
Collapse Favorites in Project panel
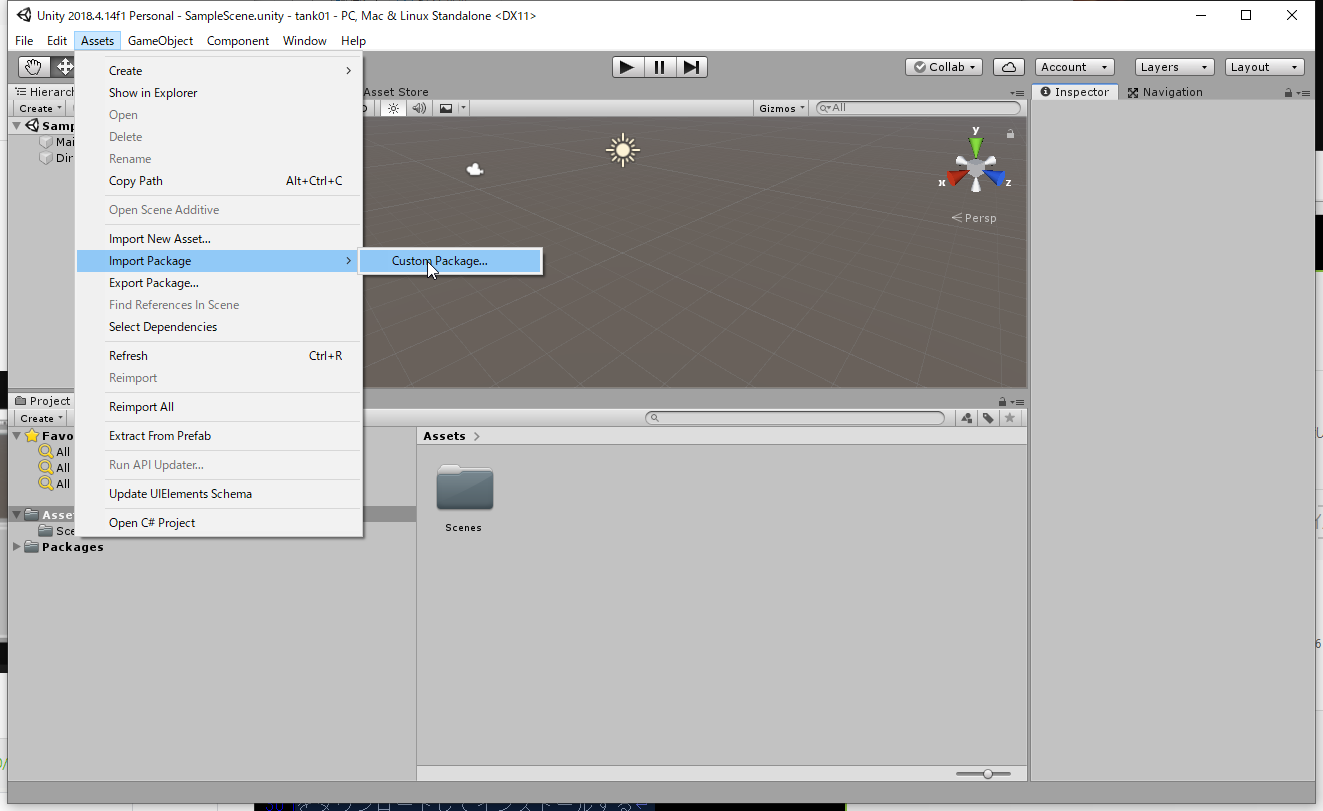click(16, 436)
